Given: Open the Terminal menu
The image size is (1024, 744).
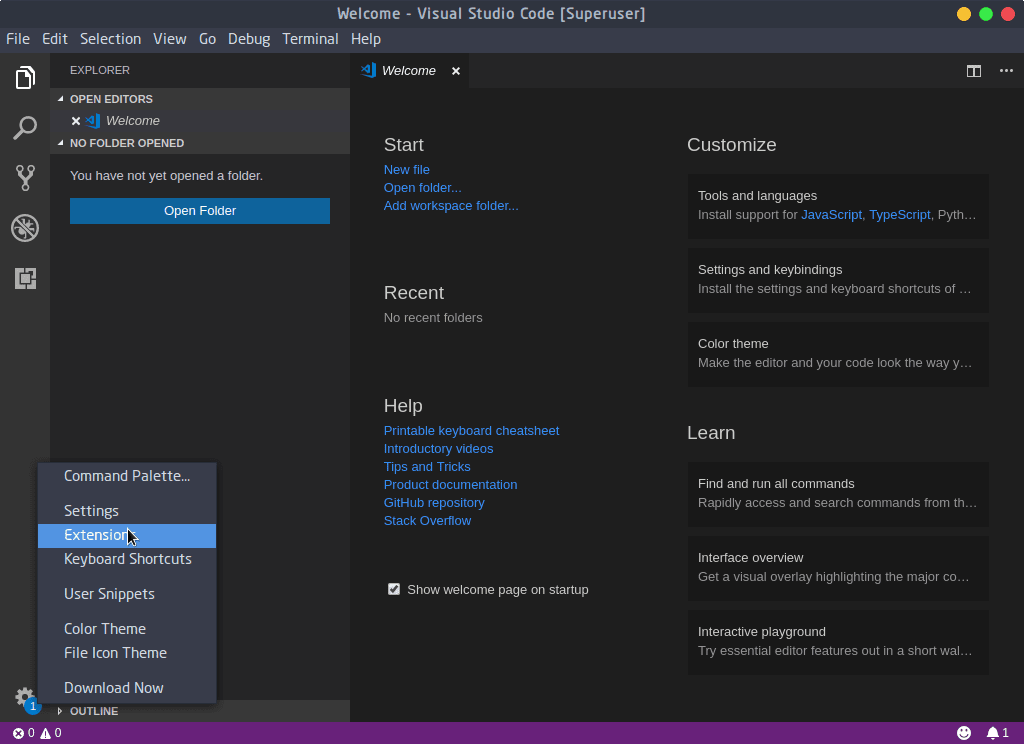Looking at the screenshot, I should (310, 38).
